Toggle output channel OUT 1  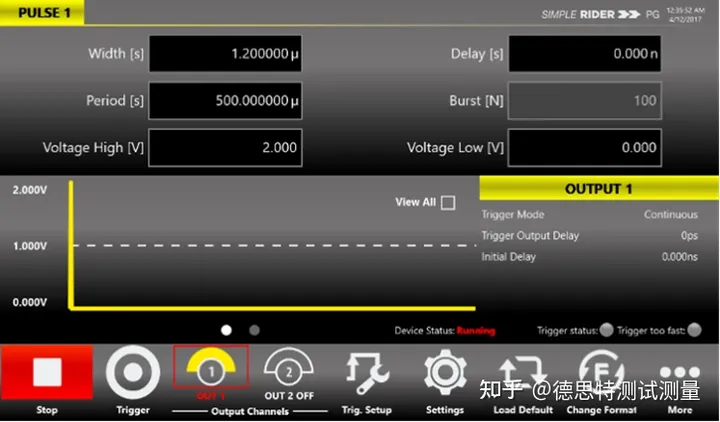click(x=211, y=367)
